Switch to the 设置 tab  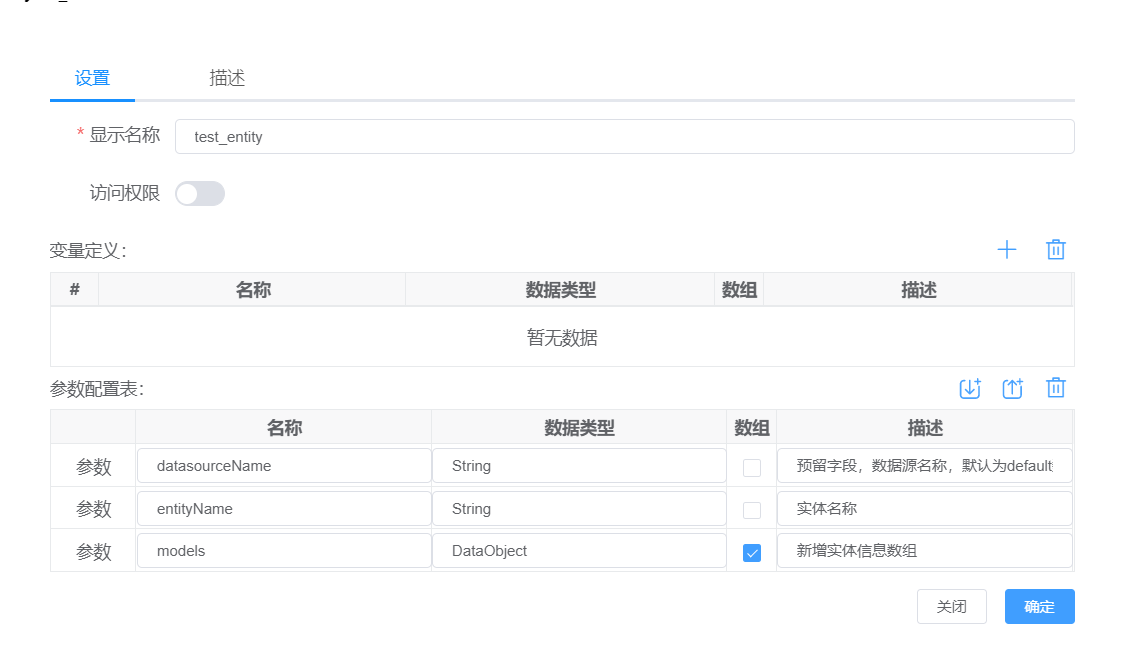click(92, 78)
